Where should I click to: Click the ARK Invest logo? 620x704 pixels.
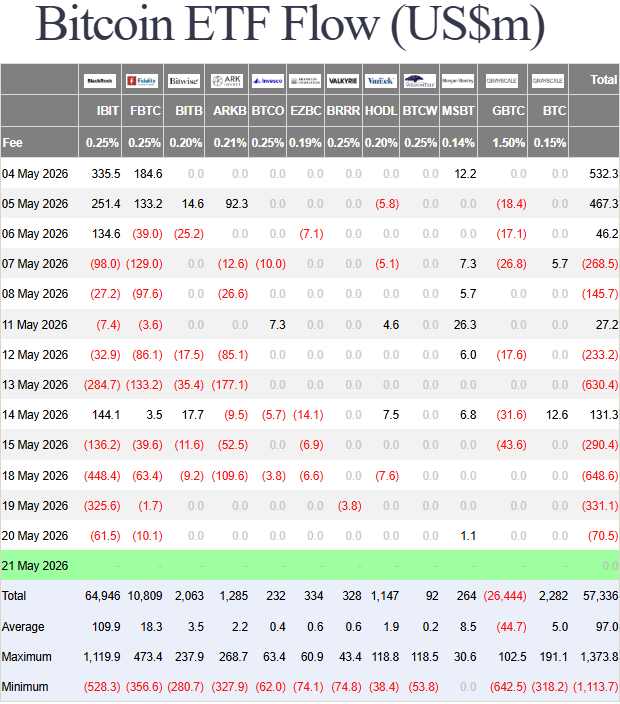pos(227,81)
